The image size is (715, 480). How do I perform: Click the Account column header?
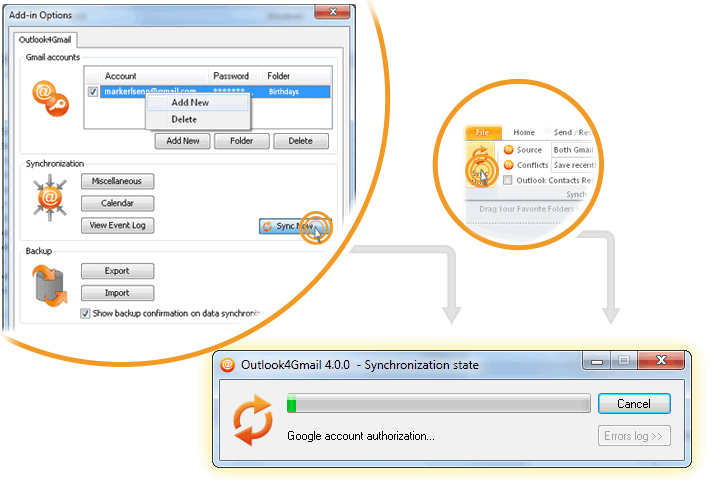pyautogui.click(x=154, y=76)
